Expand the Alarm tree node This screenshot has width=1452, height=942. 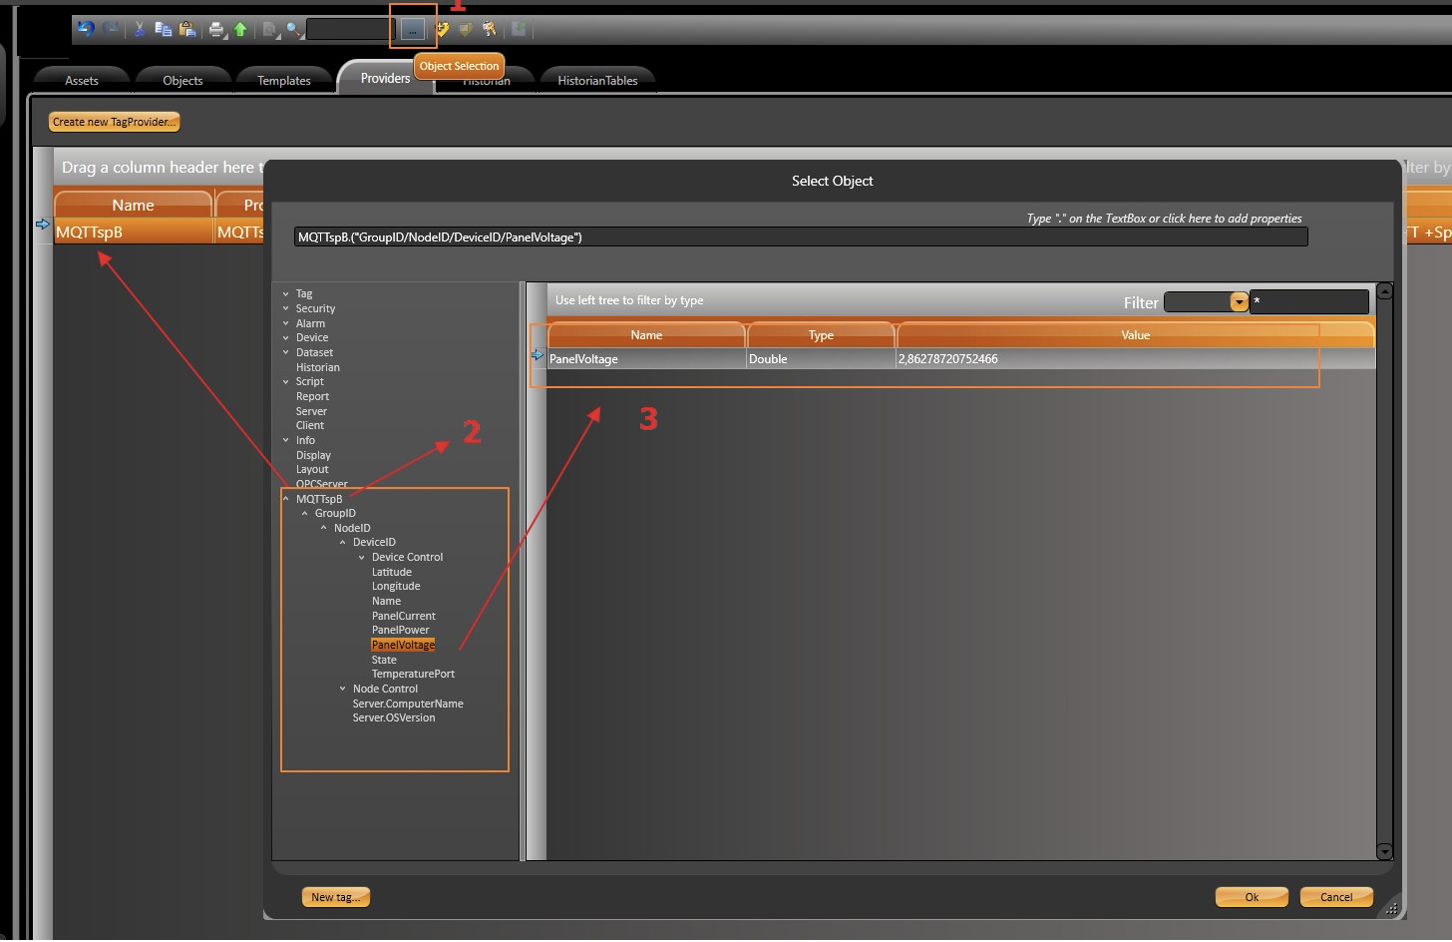pyautogui.click(x=286, y=323)
